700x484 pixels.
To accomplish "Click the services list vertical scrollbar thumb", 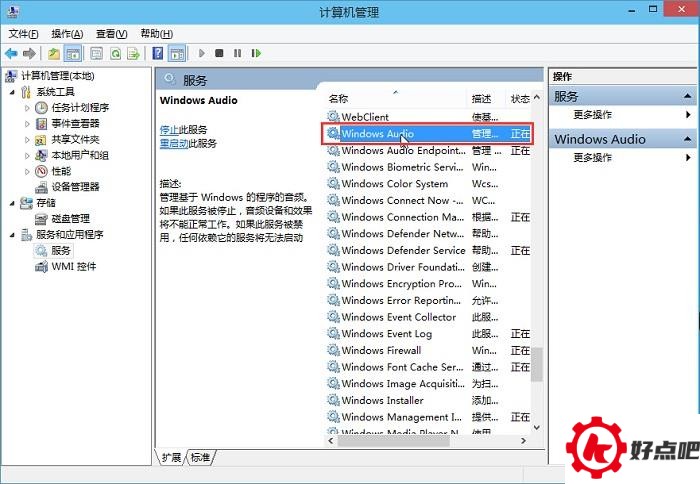I will click(537, 364).
